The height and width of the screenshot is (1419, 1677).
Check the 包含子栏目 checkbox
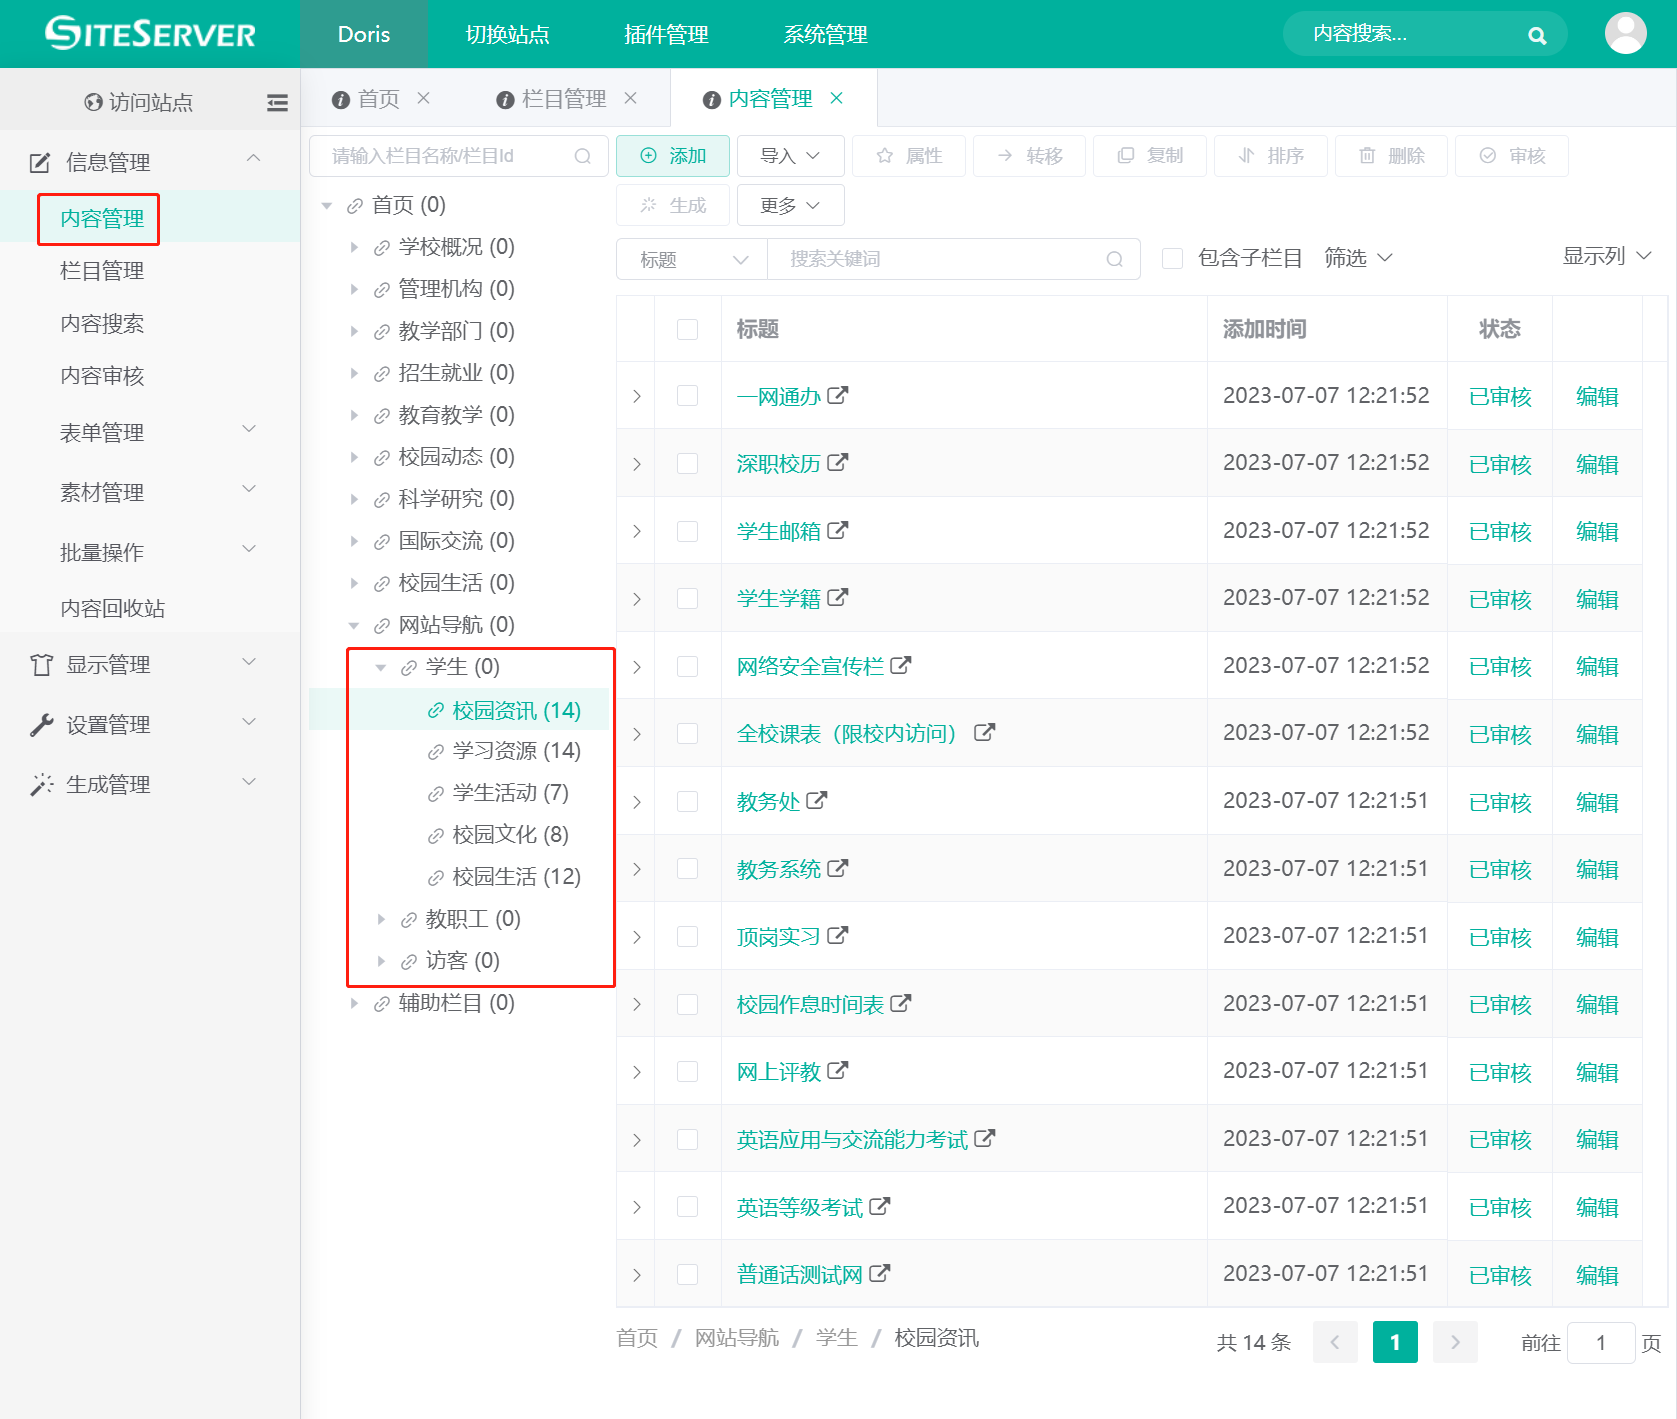click(1172, 259)
